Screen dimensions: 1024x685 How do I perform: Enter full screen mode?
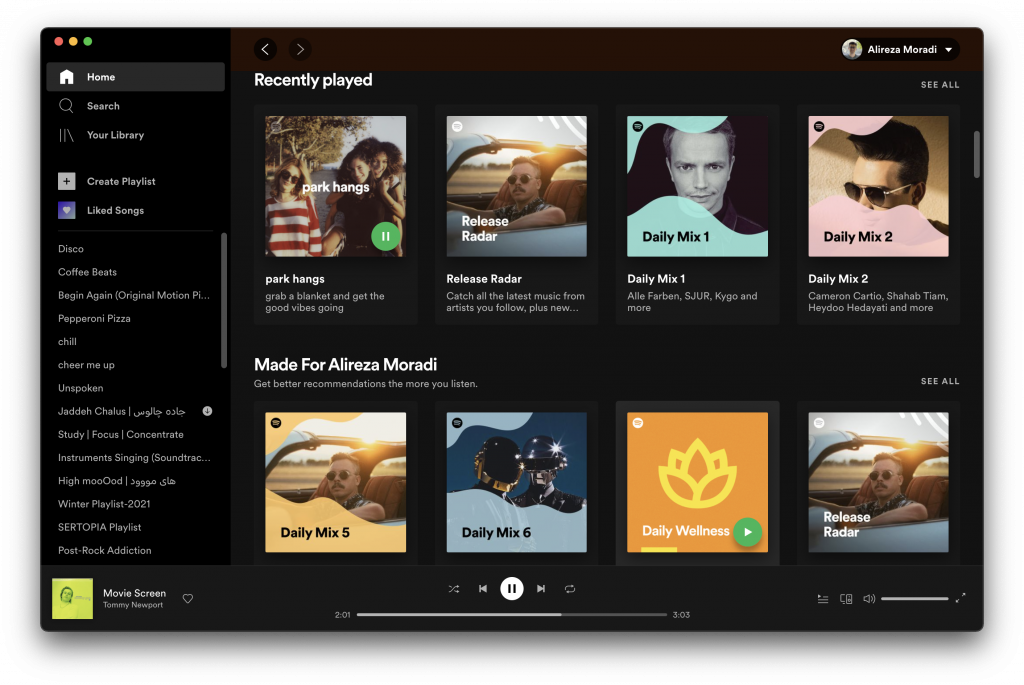click(960, 598)
